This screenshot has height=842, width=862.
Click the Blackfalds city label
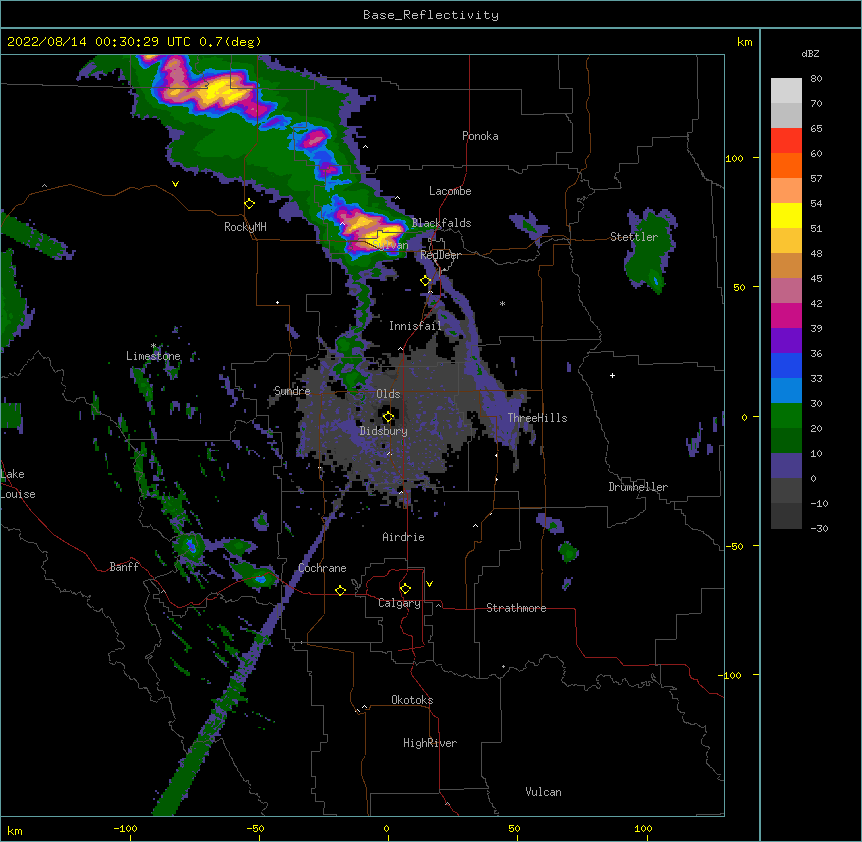(x=441, y=223)
